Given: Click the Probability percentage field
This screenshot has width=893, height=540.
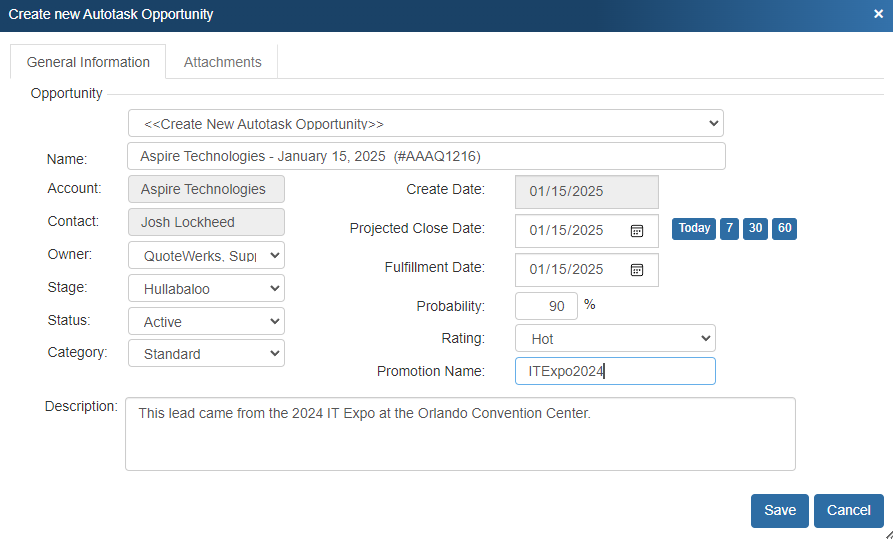Looking at the screenshot, I should pos(546,306).
